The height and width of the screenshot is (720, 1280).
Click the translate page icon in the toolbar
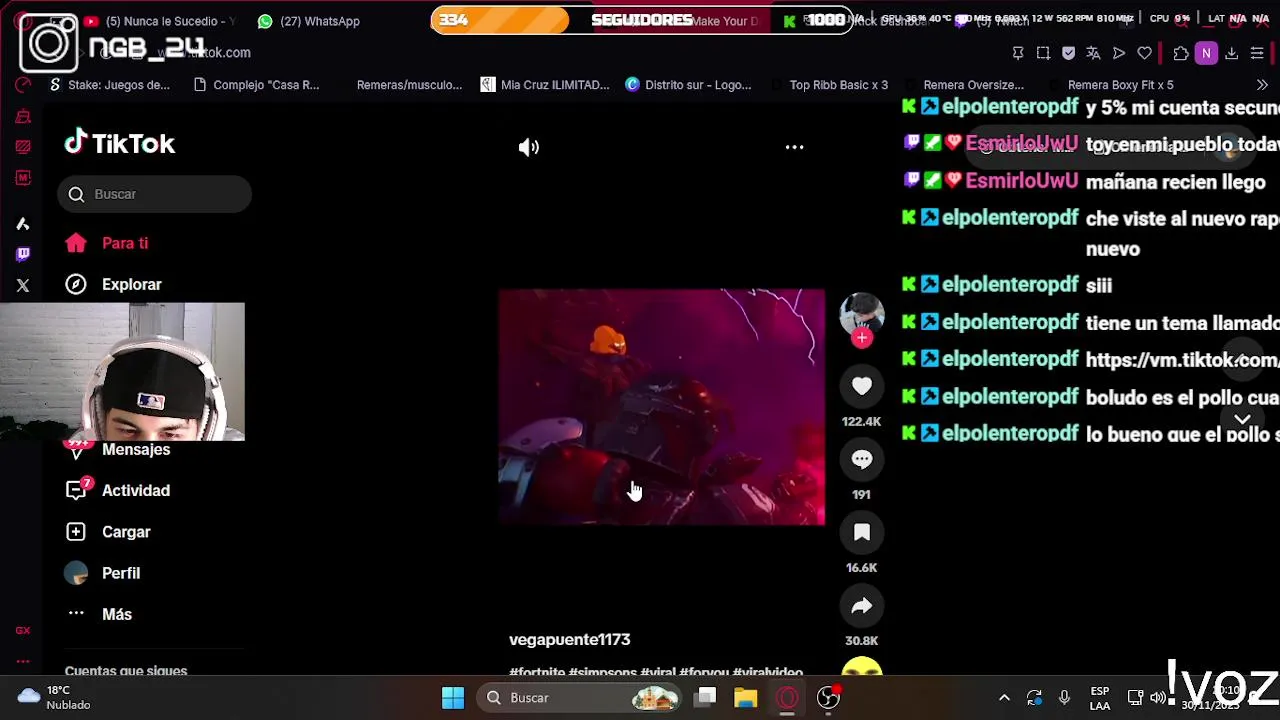[x=1093, y=53]
